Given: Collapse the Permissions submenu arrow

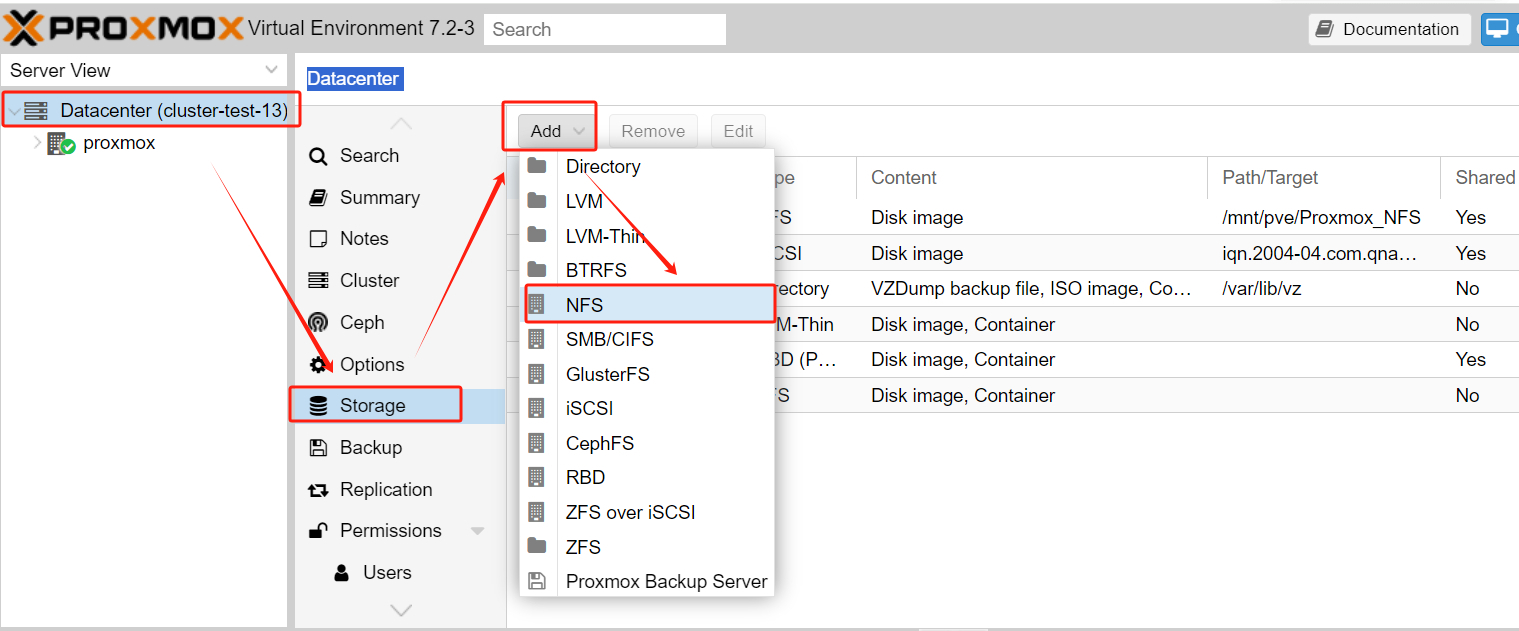Looking at the screenshot, I should (477, 531).
